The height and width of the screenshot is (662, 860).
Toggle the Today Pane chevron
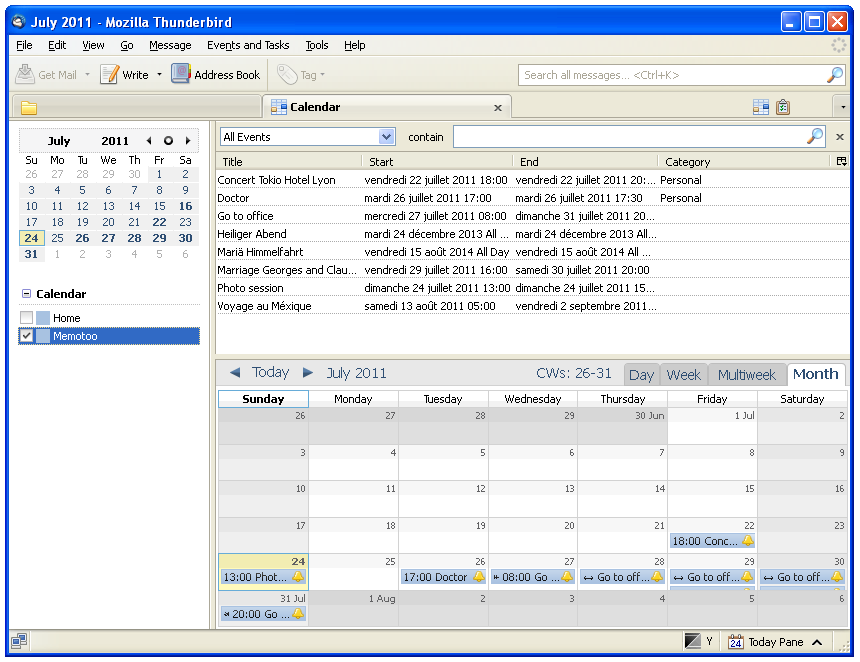tap(817, 642)
